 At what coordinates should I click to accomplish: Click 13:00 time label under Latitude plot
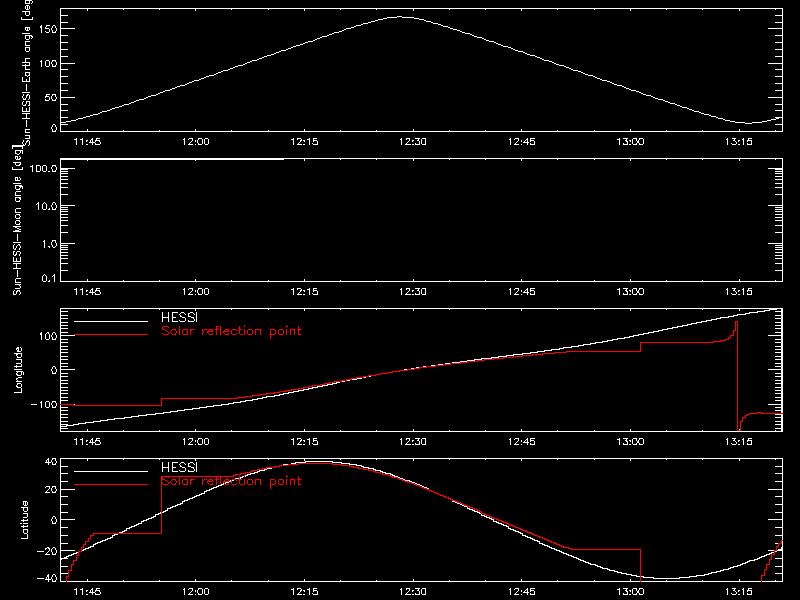[630, 591]
